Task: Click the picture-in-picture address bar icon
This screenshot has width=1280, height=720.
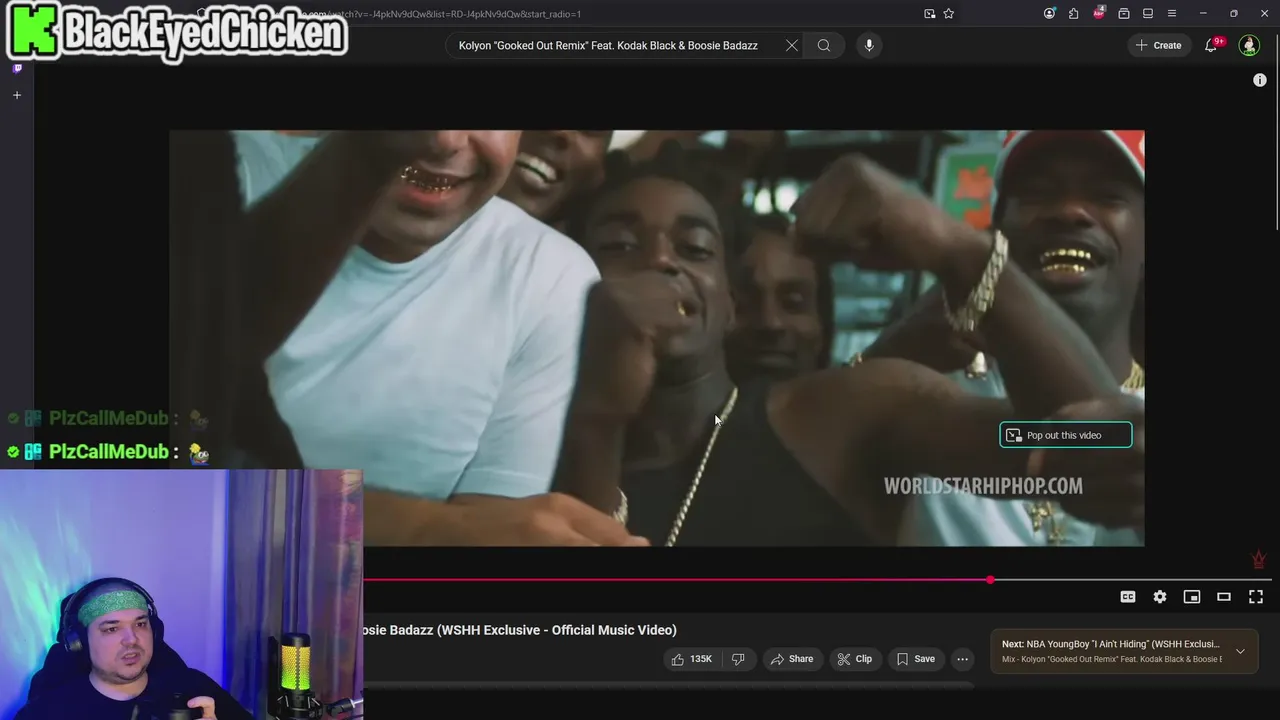Action: [x=929, y=14]
